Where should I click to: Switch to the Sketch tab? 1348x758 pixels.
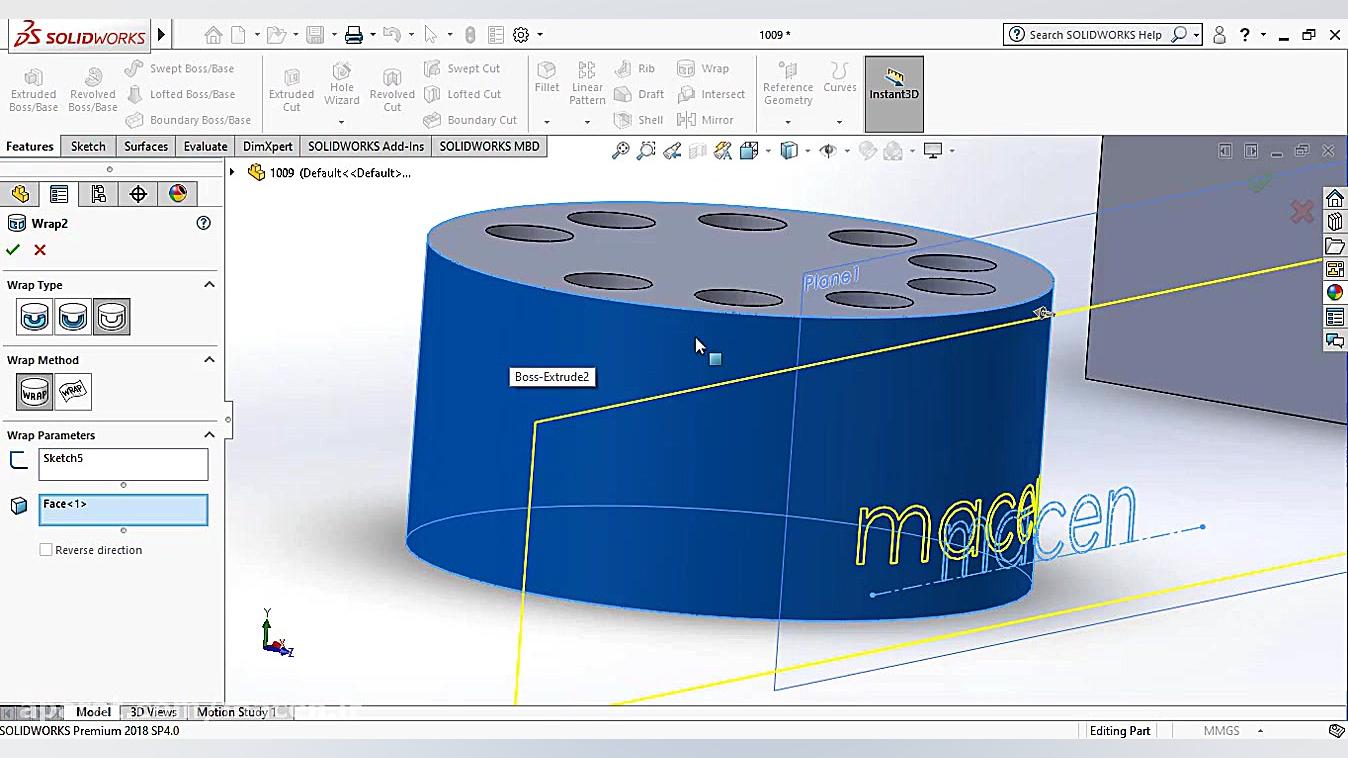click(x=88, y=146)
